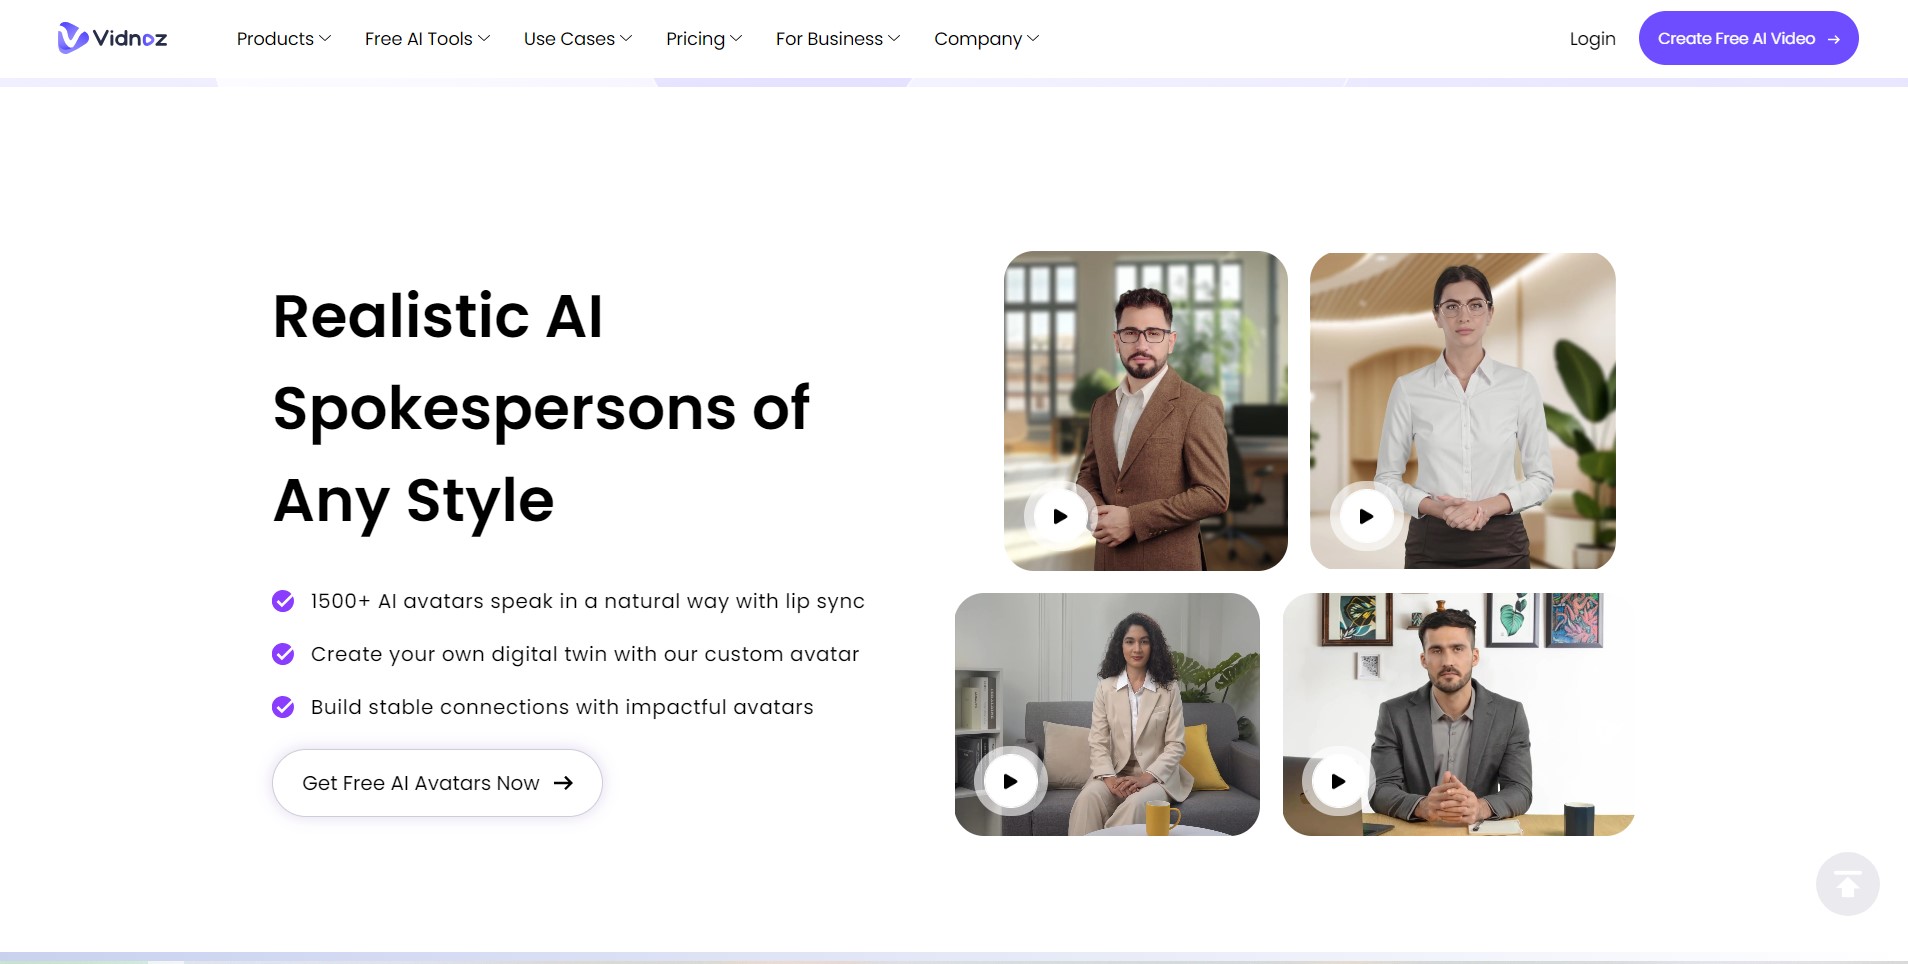
Task: Click checkmark icon beside digital twin line
Action: pos(283,654)
